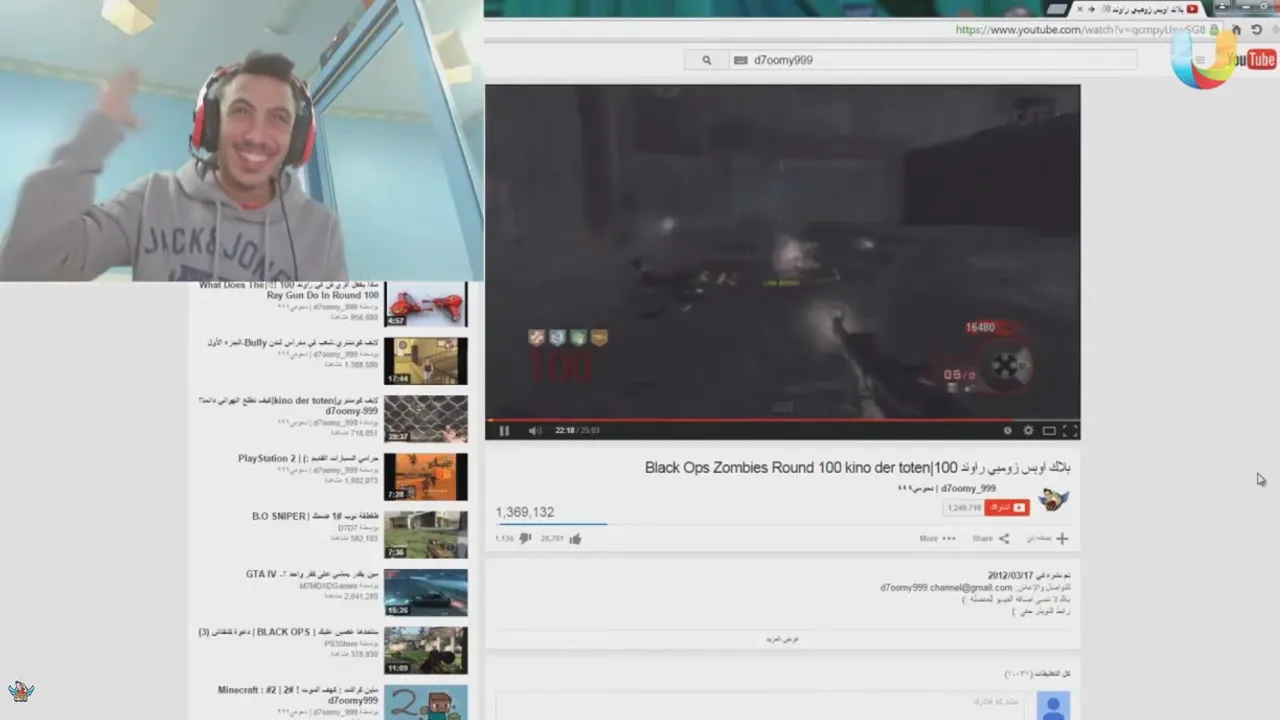Screen dimensions: 1280x720
Task: Click the search magnifier button
Action: (706, 60)
